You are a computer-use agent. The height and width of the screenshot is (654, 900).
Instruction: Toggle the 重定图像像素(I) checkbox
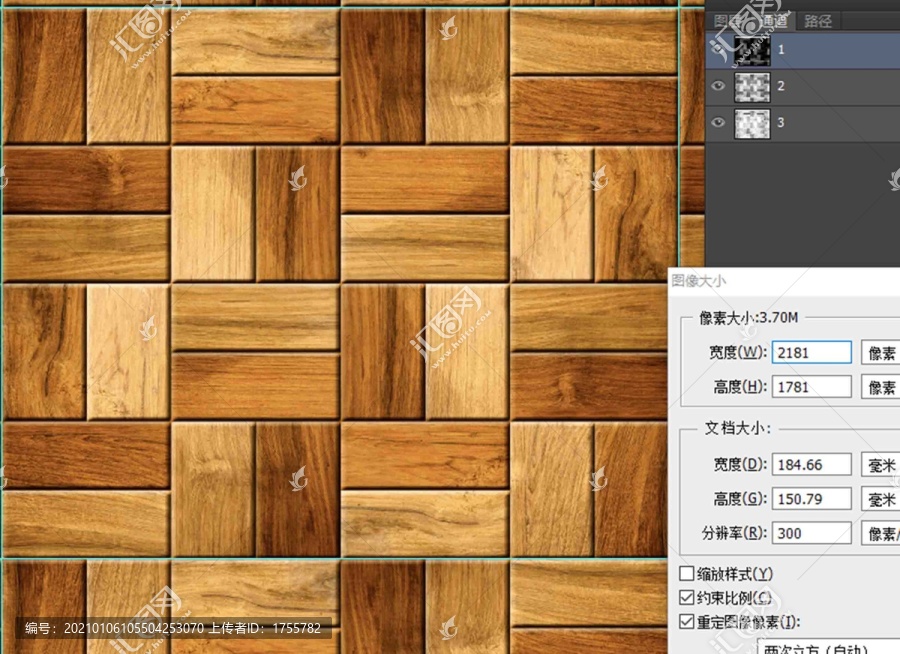(x=686, y=622)
